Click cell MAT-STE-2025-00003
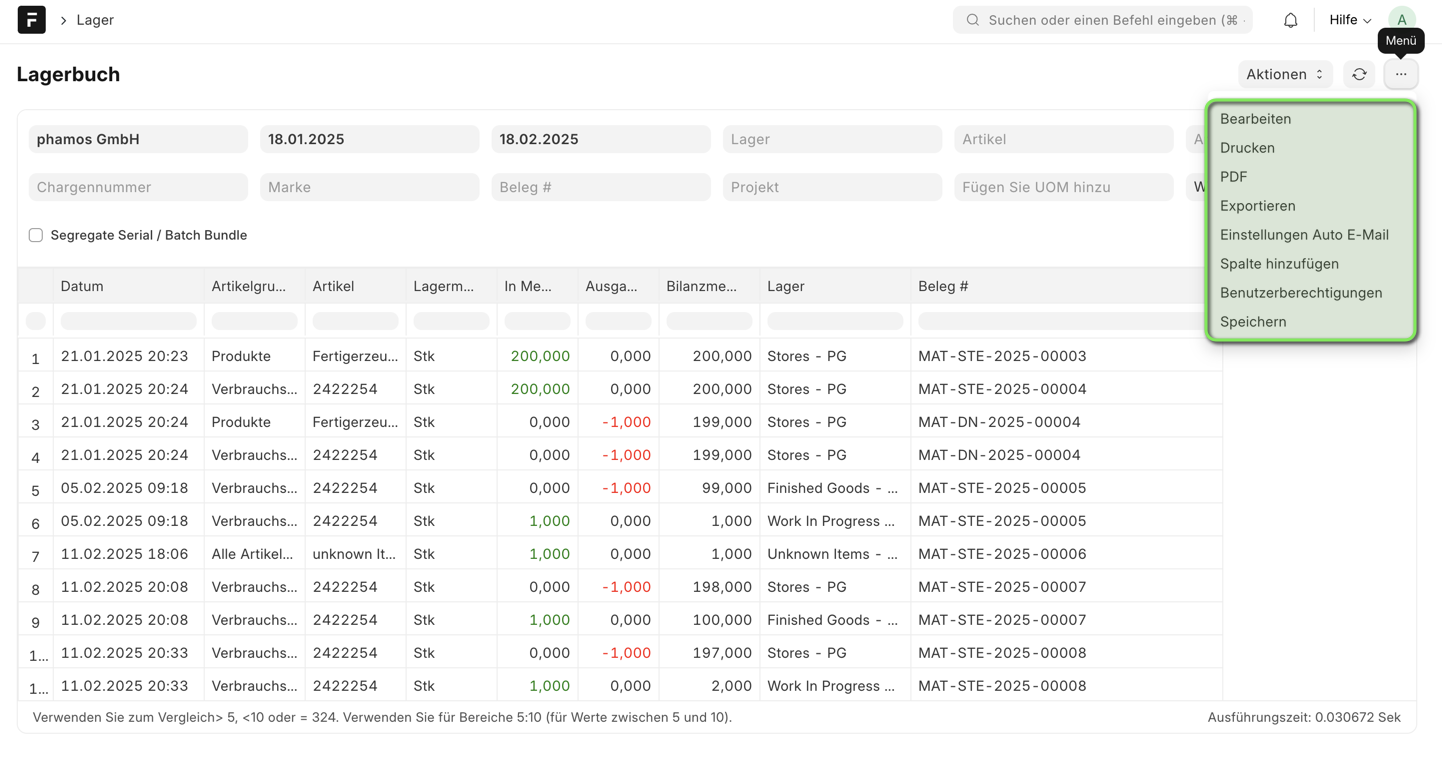The height and width of the screenshot is (761, 1442). 1066,356
